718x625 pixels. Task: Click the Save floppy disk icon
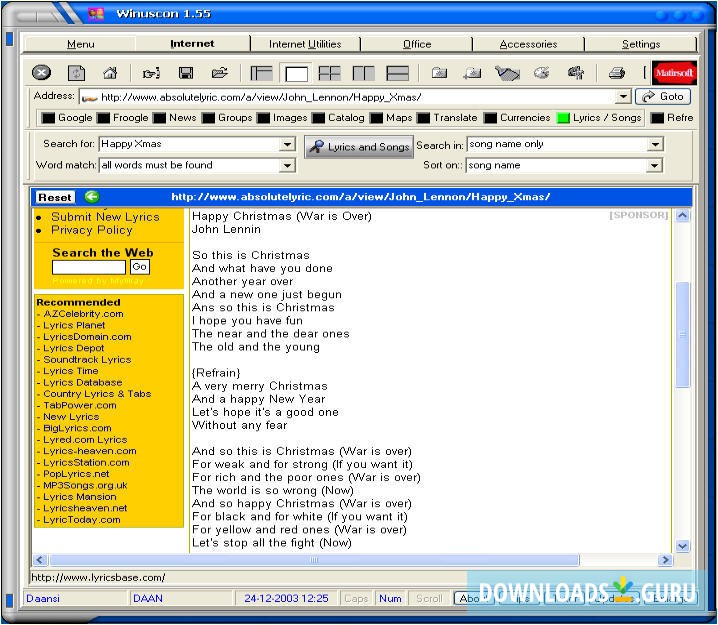(x=185, y=73)
